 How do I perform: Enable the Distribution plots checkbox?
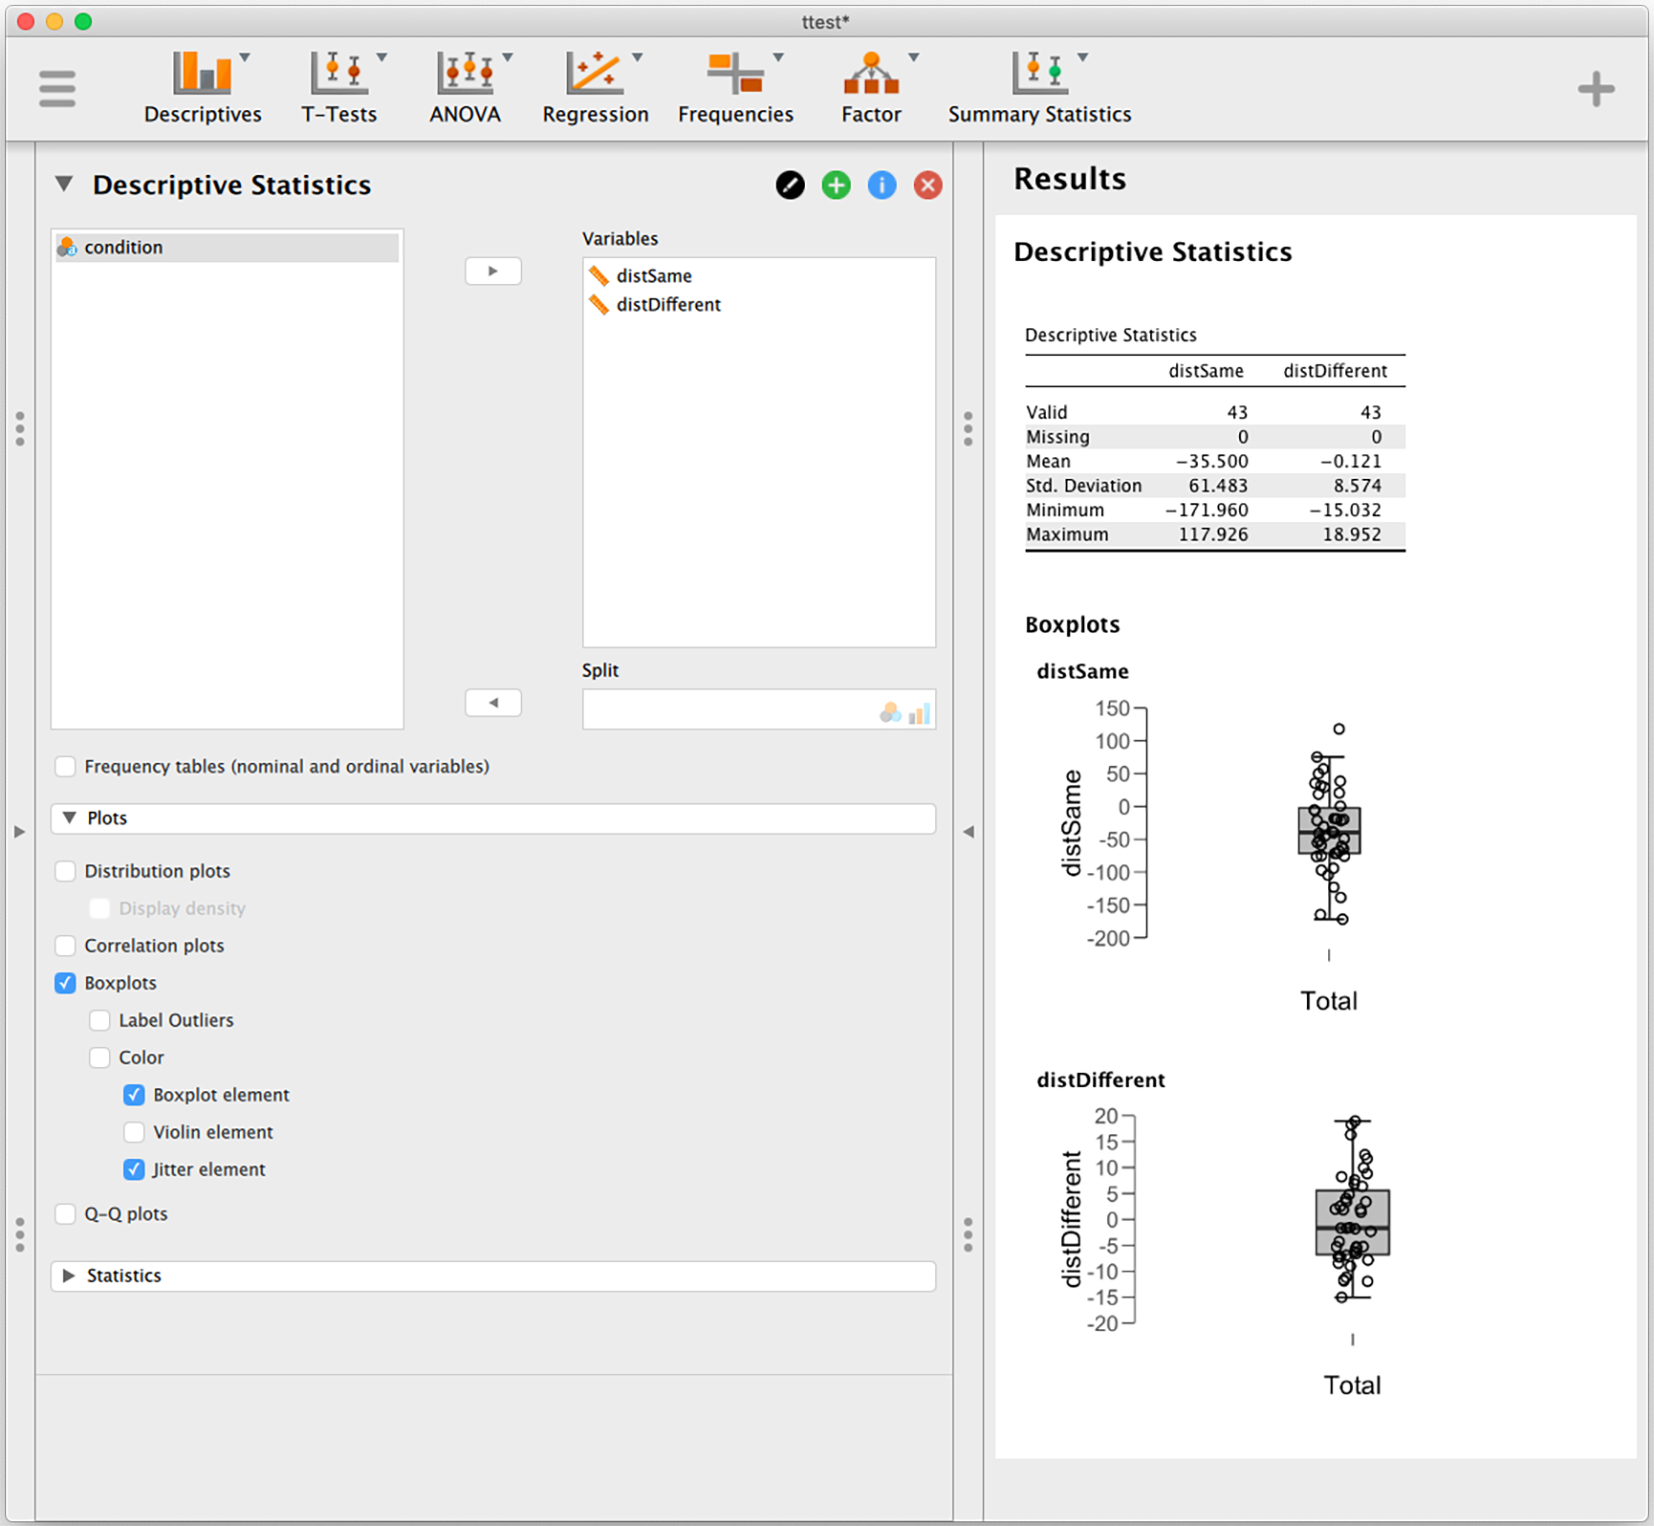pyautogui.click(x=66, y=871)
